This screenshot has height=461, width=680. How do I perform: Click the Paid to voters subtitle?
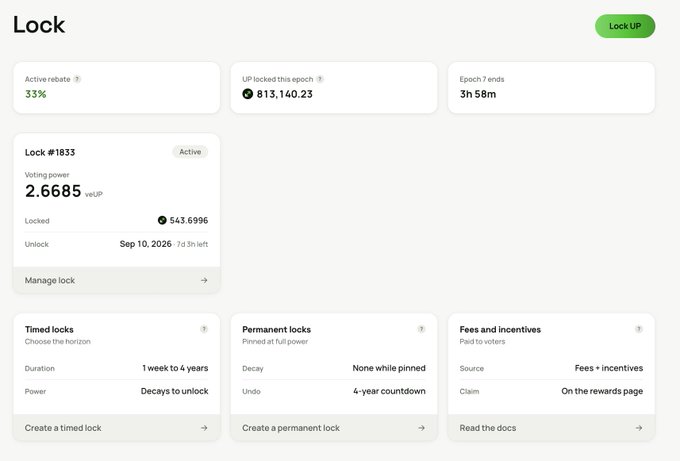(482, 342)
